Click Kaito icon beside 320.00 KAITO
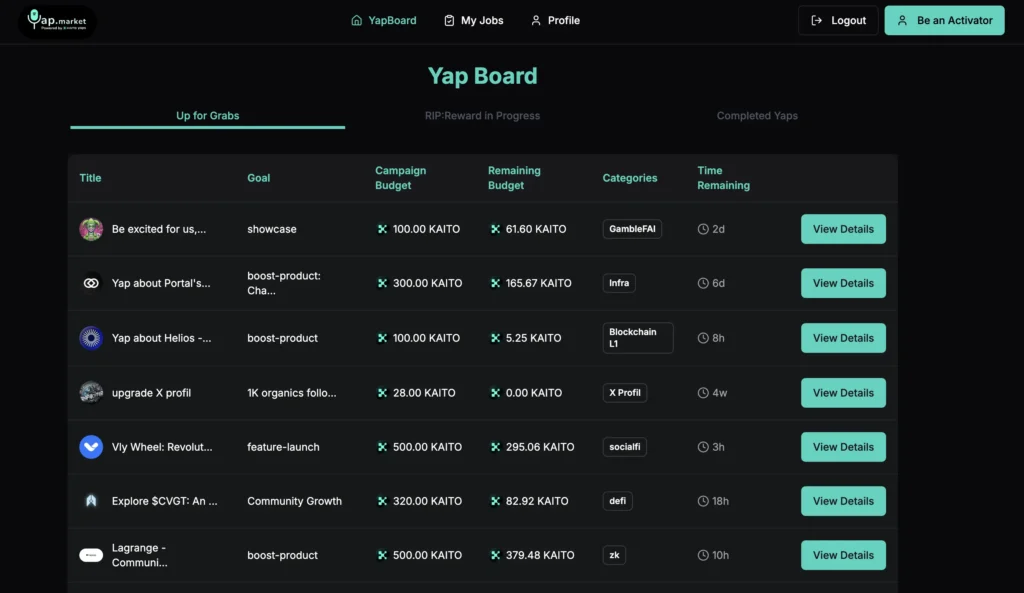The height and width of the screenshot is (593, 1024). tap(382, 501)
